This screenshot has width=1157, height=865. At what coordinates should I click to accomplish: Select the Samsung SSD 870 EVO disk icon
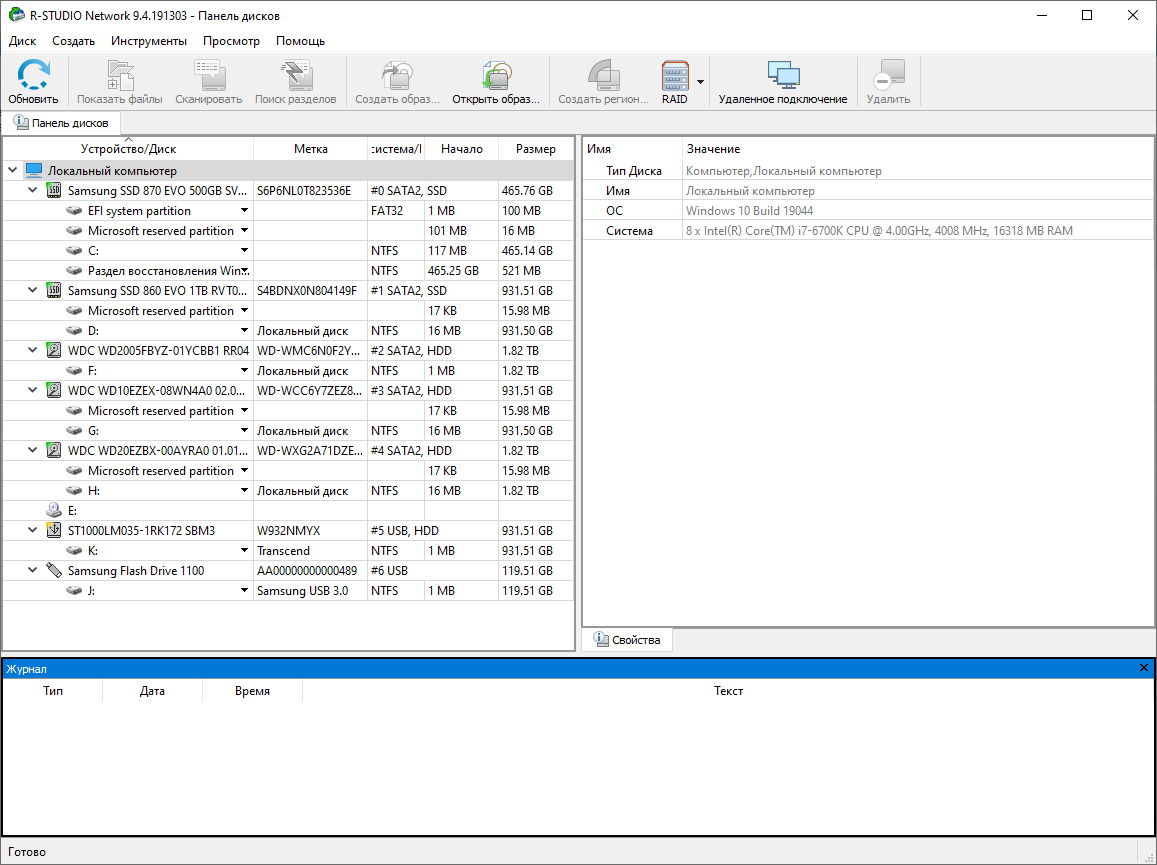click(x=55, y=191)
